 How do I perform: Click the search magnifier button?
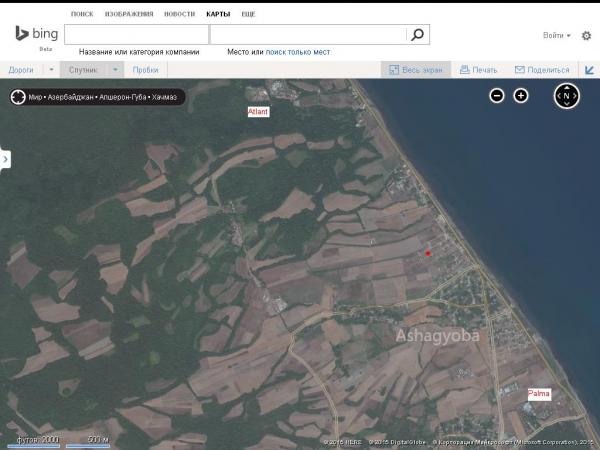(418, 34)
